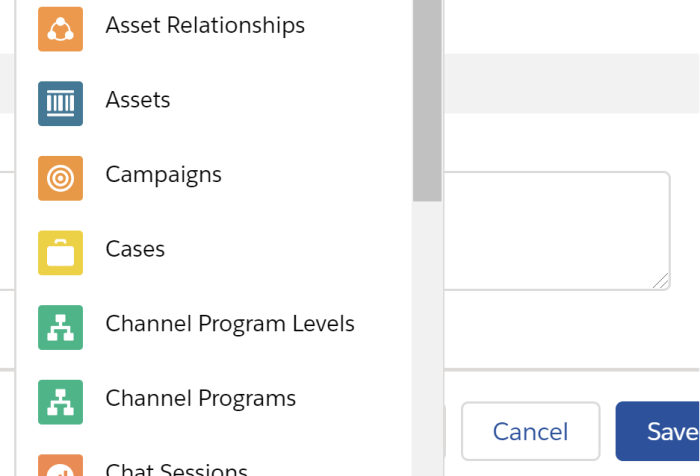Click the orange Chat Sessions icon
700x476 pixels.
tap(60, 466)
